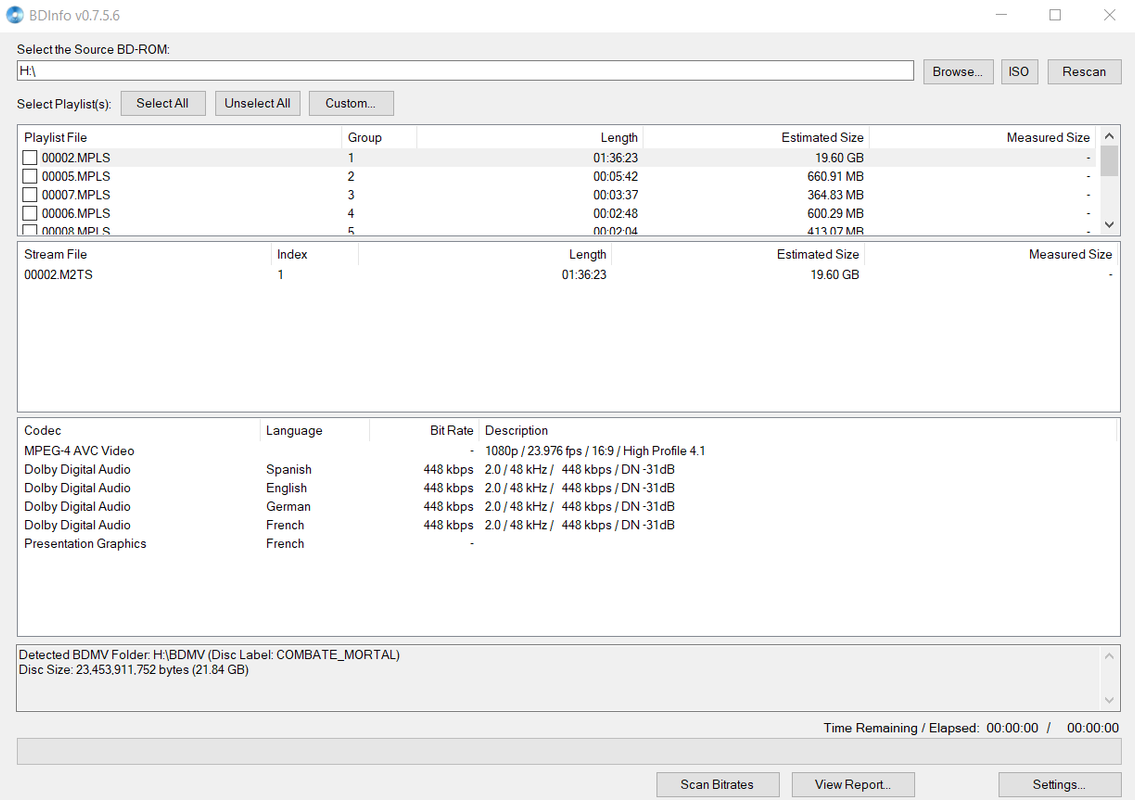This screenshot has height=800, width=1135.
Task: Select German Dolby Digital Audio row
Action: [x=568, y=507]
